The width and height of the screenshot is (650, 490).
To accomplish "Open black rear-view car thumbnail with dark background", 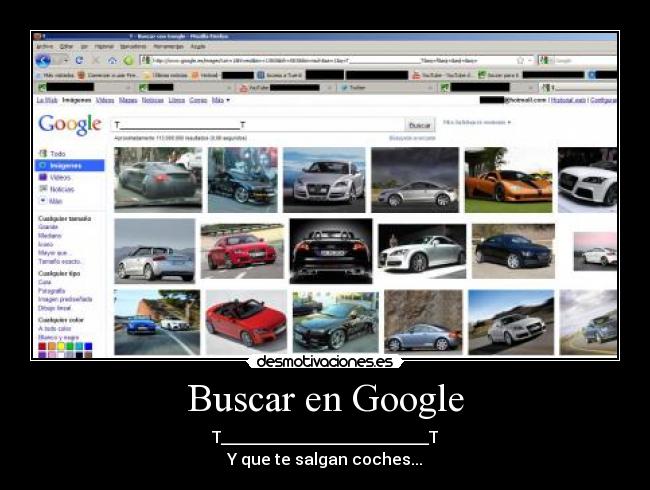I will (331, 251).
